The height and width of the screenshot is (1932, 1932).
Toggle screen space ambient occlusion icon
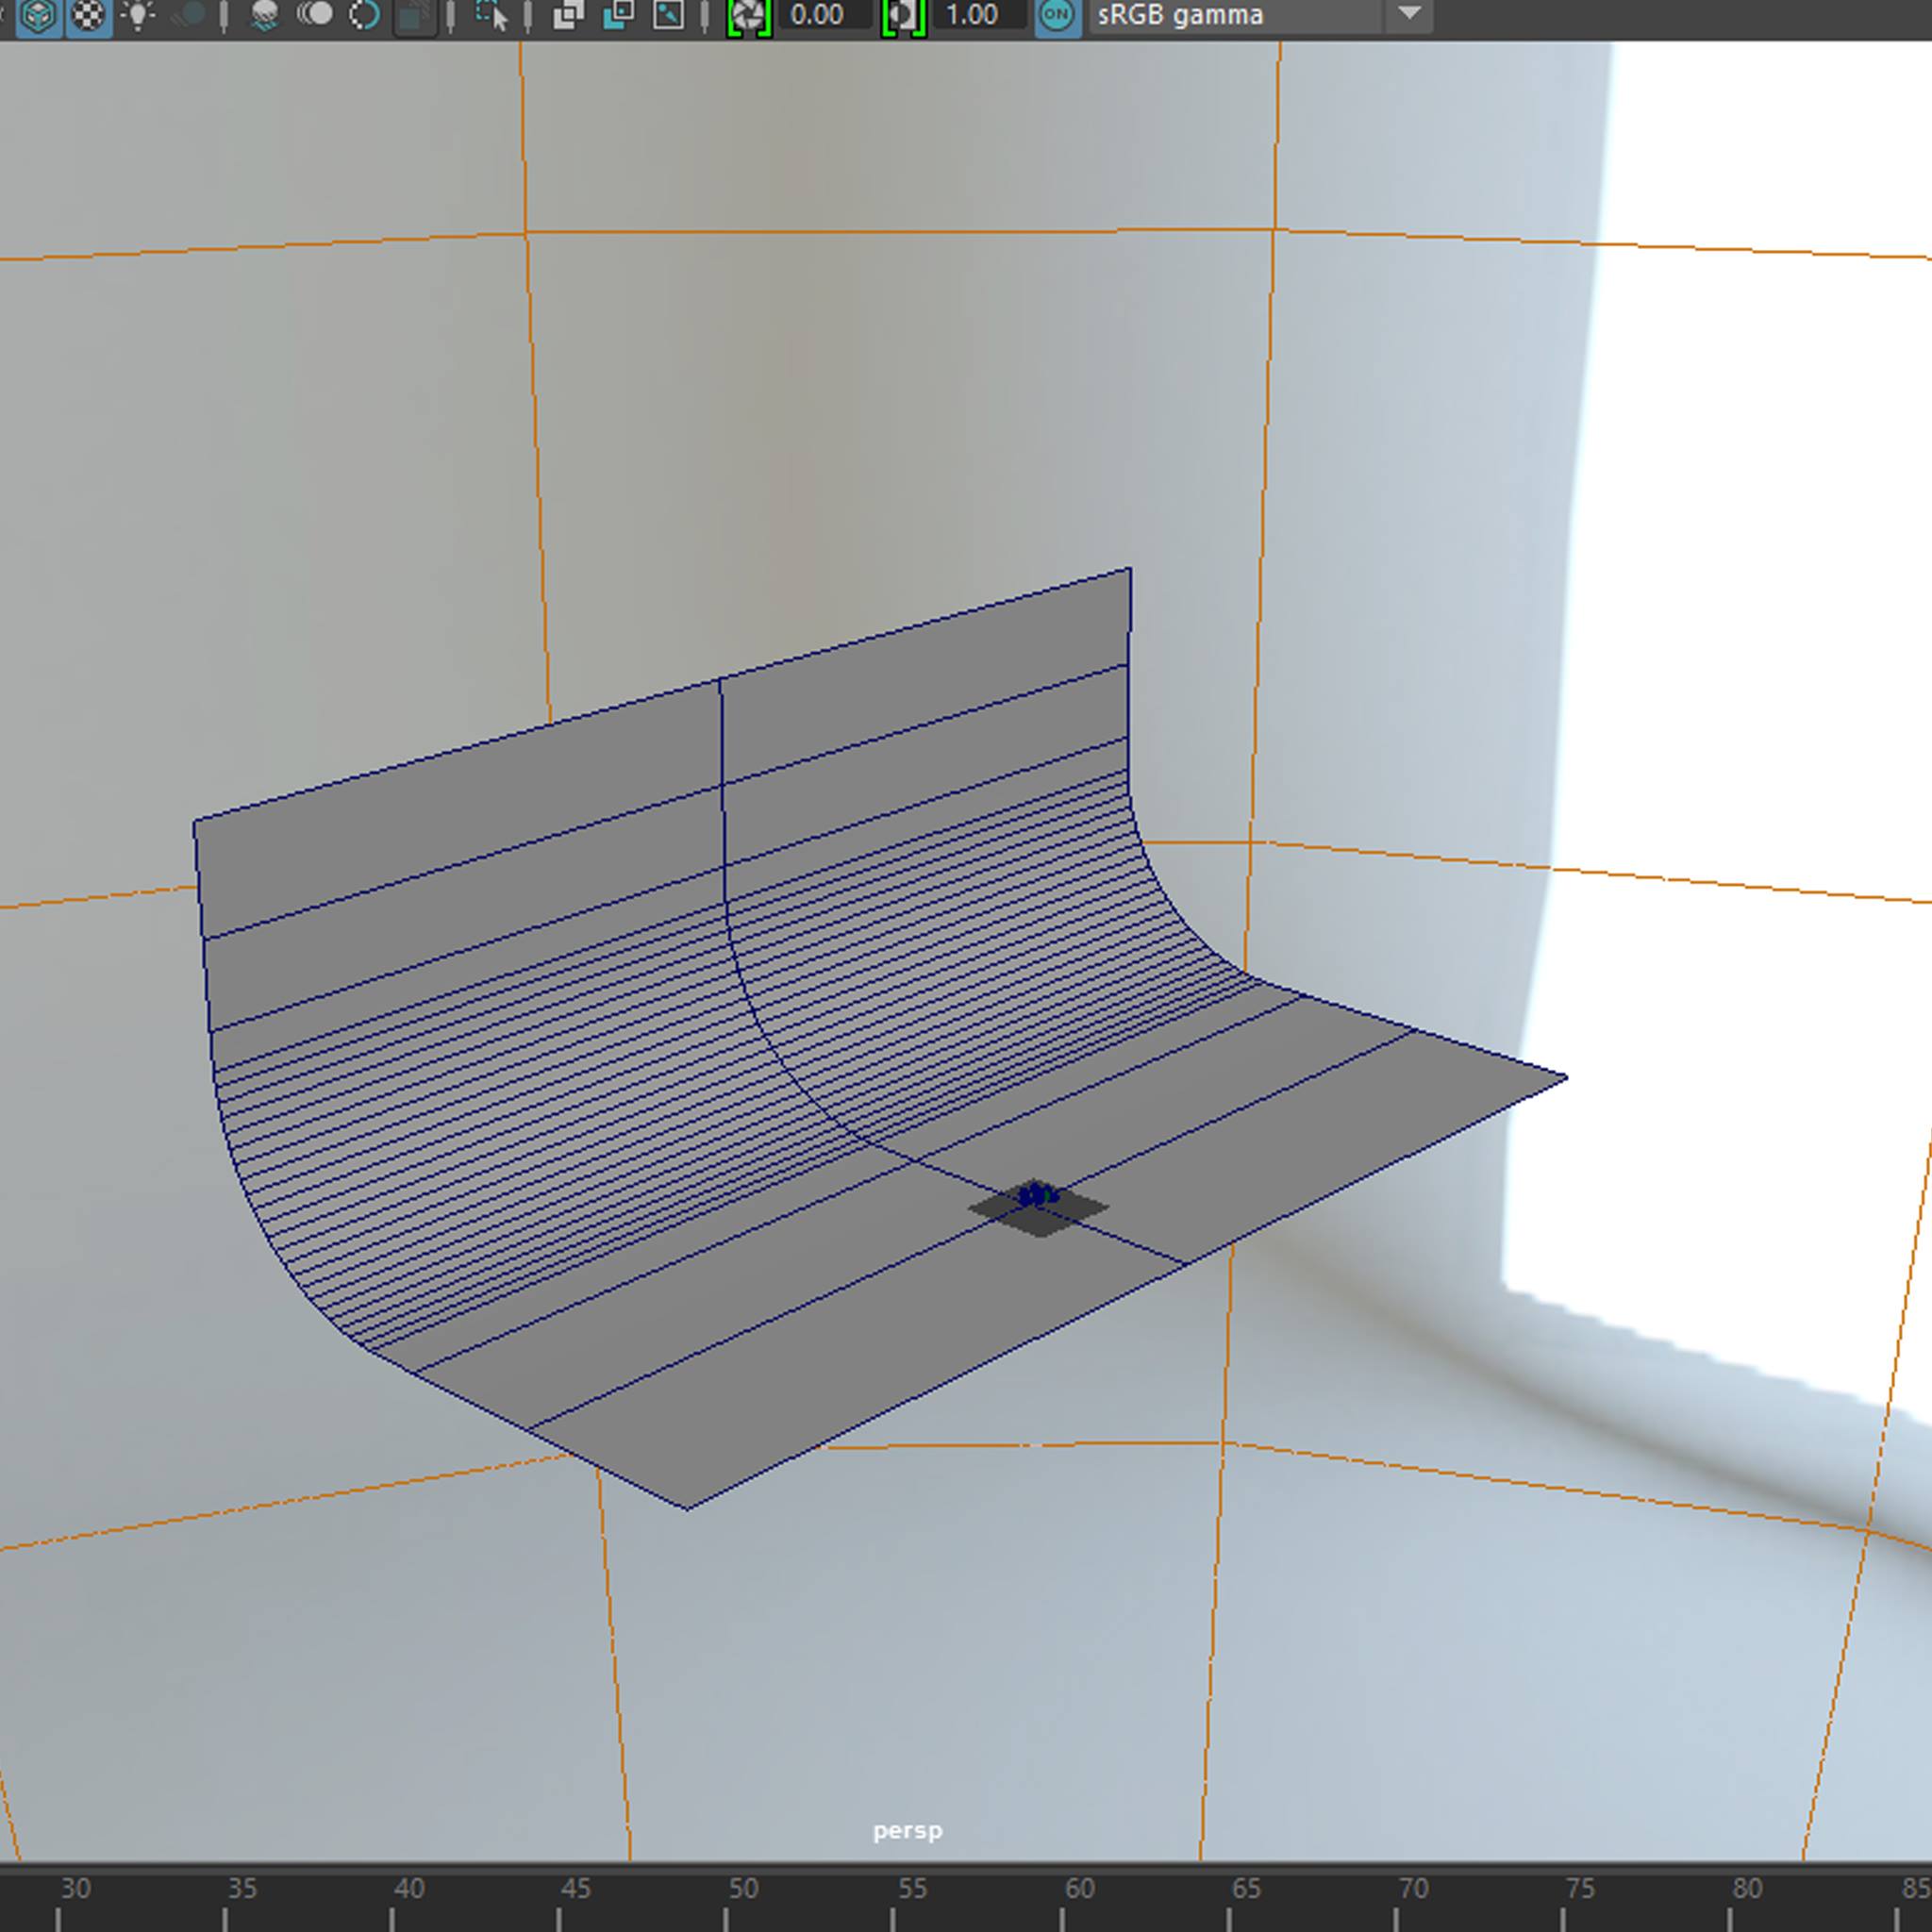click(264, 15)
